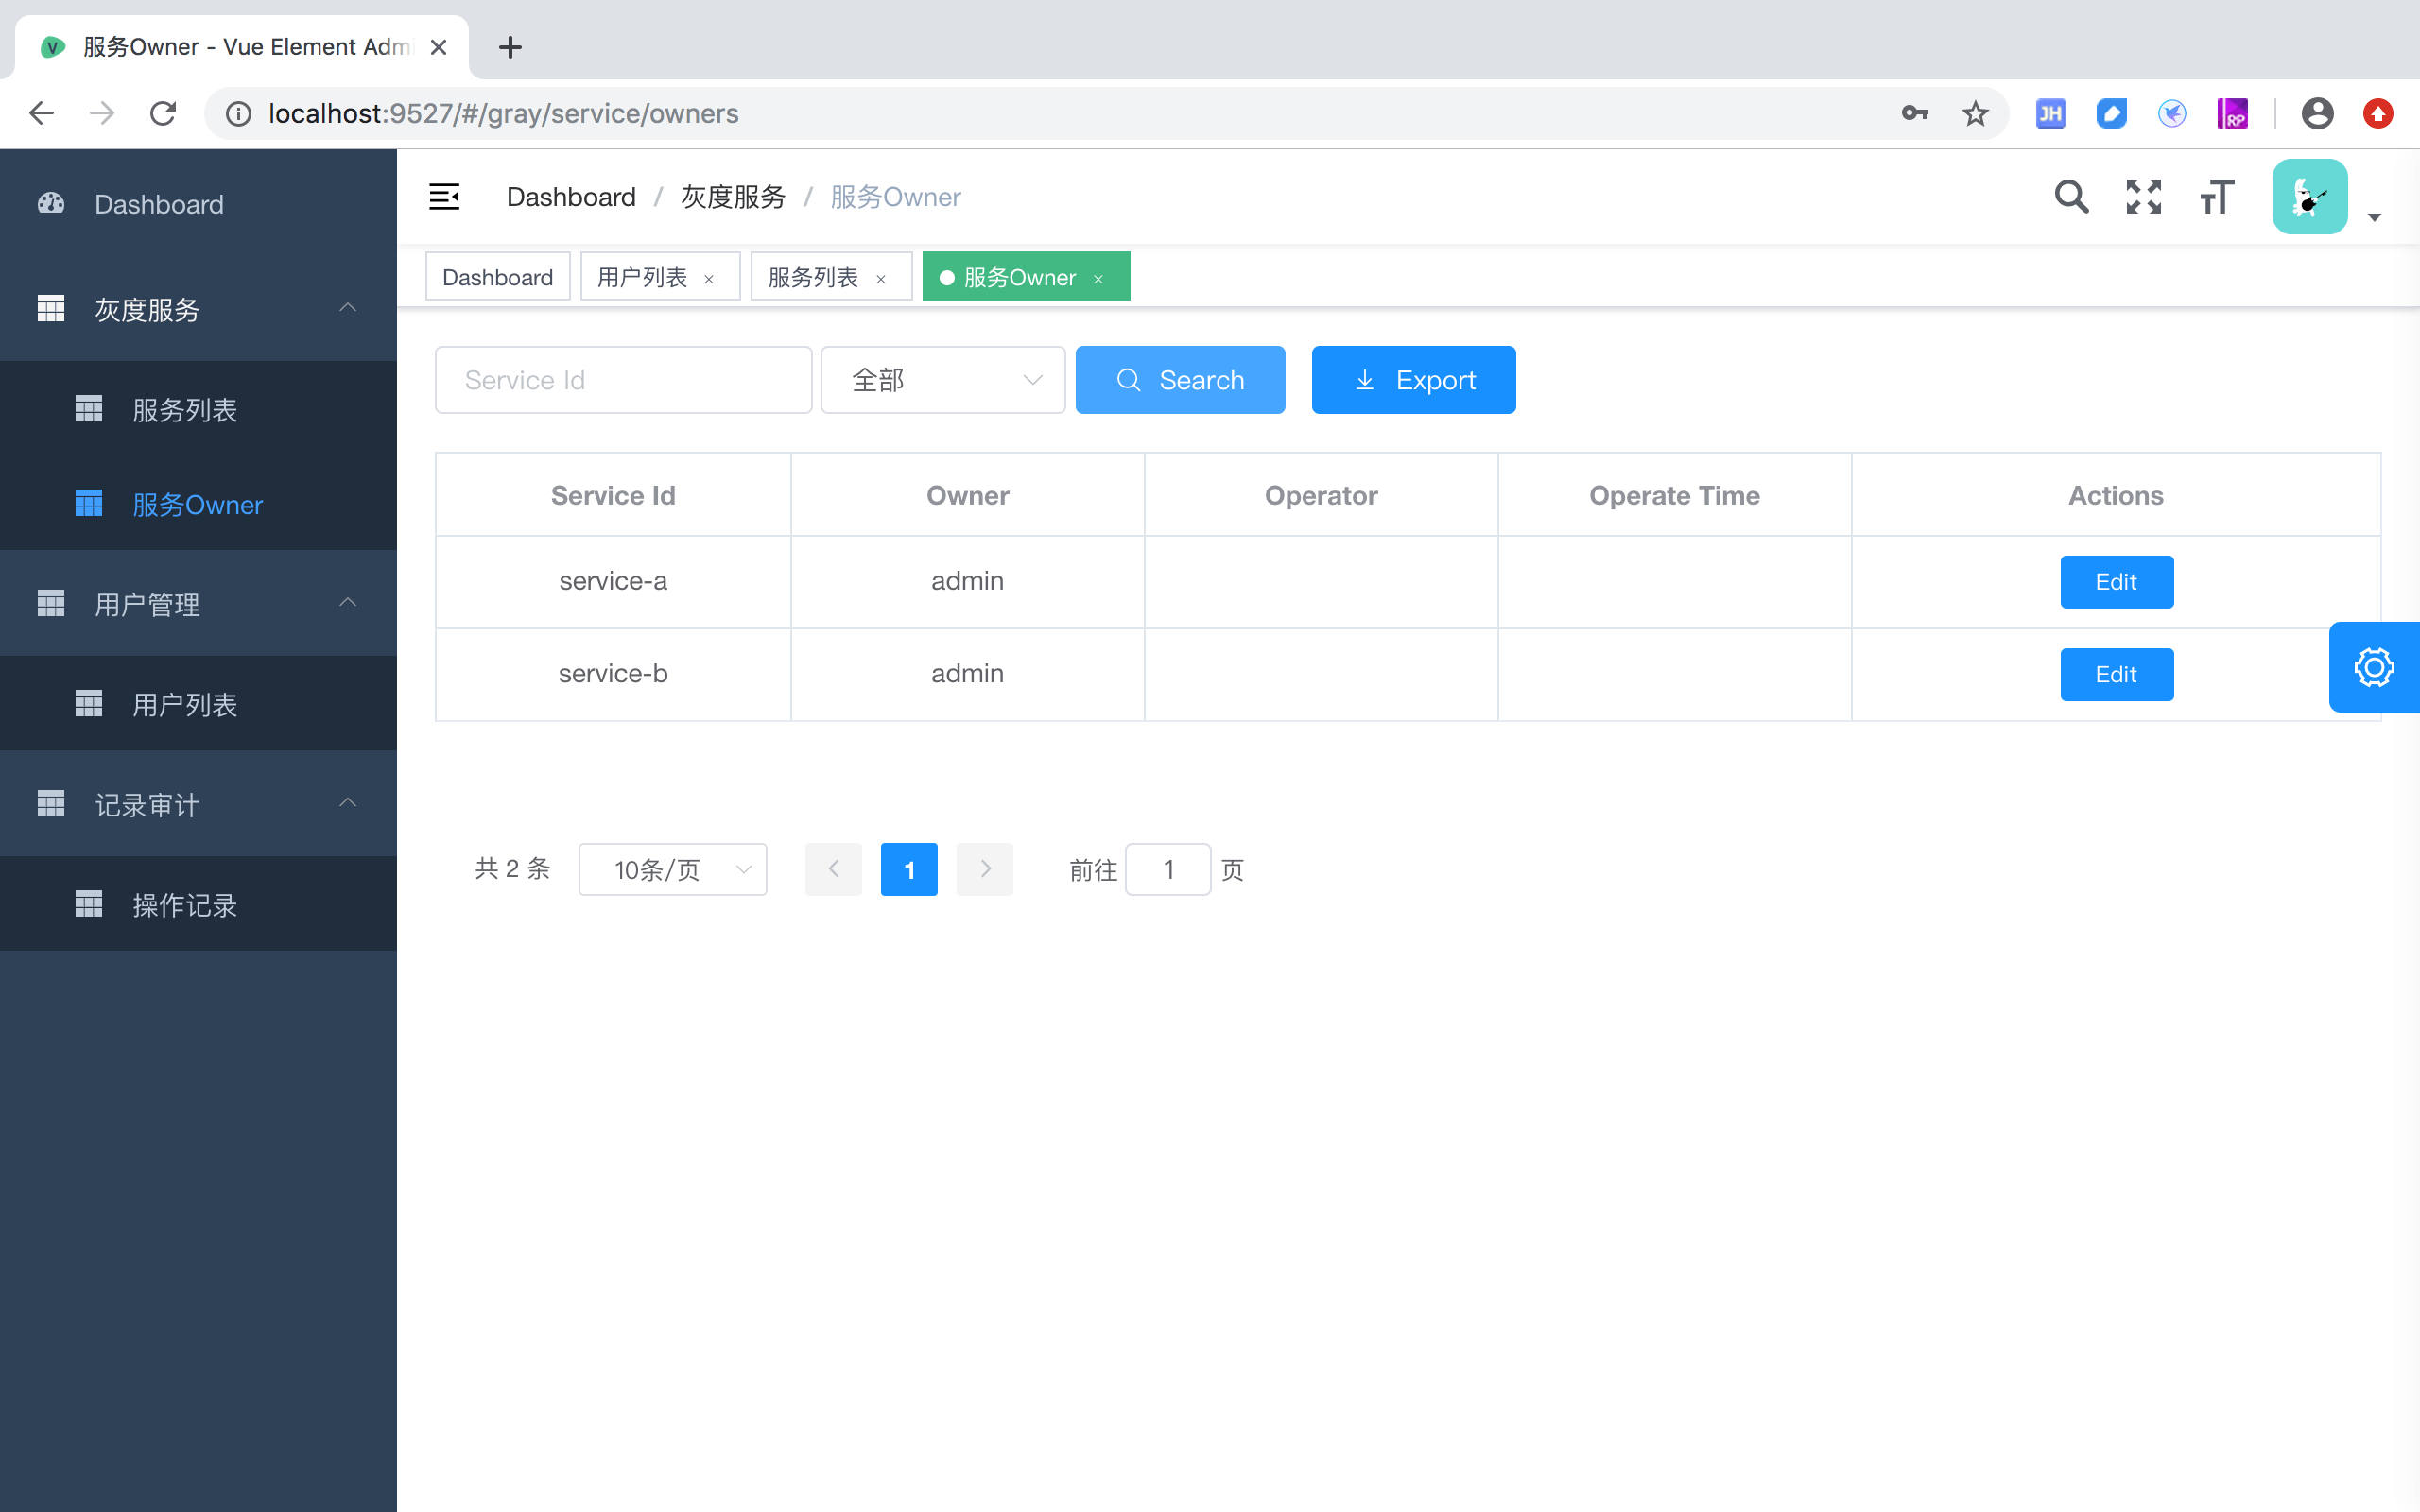Image resolution: width=2420 pixels, height=1512 pixels.
Task: Click the Search magnifier icon in toolbar
Action: click(2071, 195)
